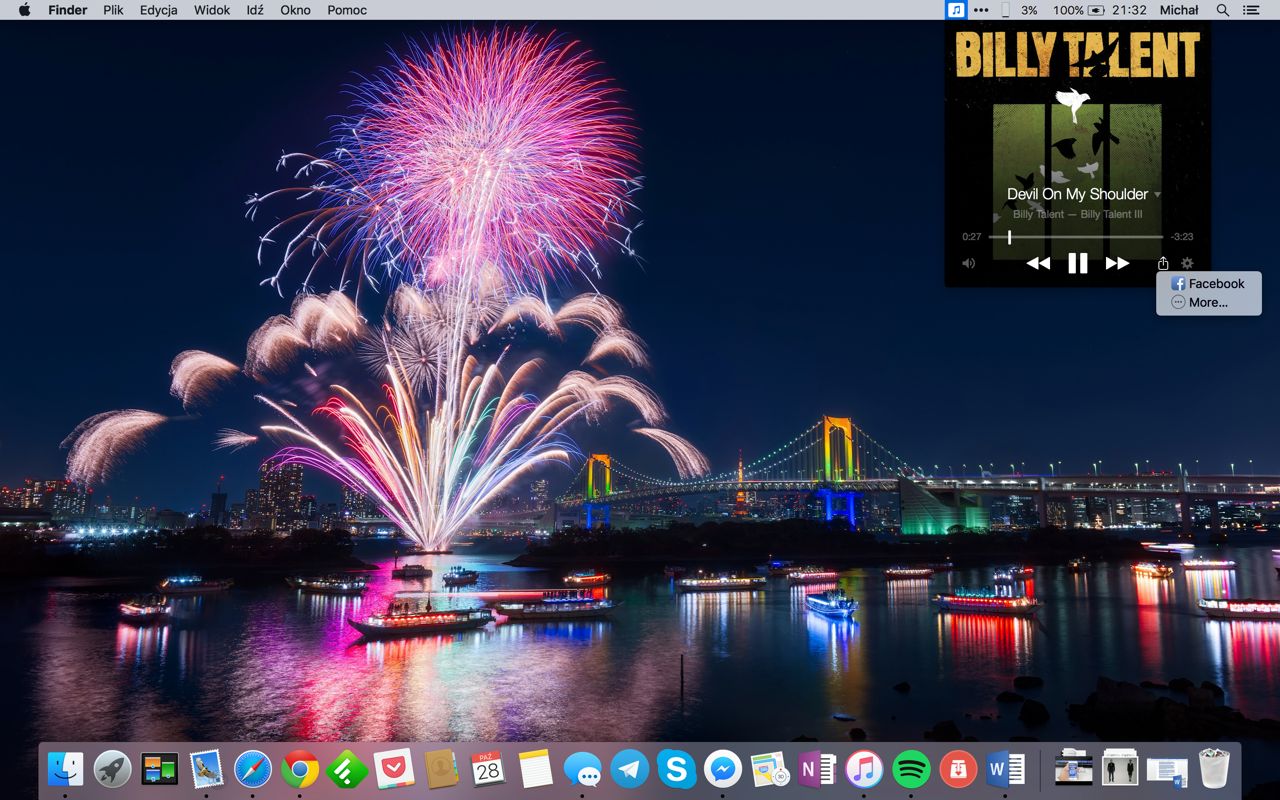
Task: Open Pocket in the Dock
Action: click(394, 769)
